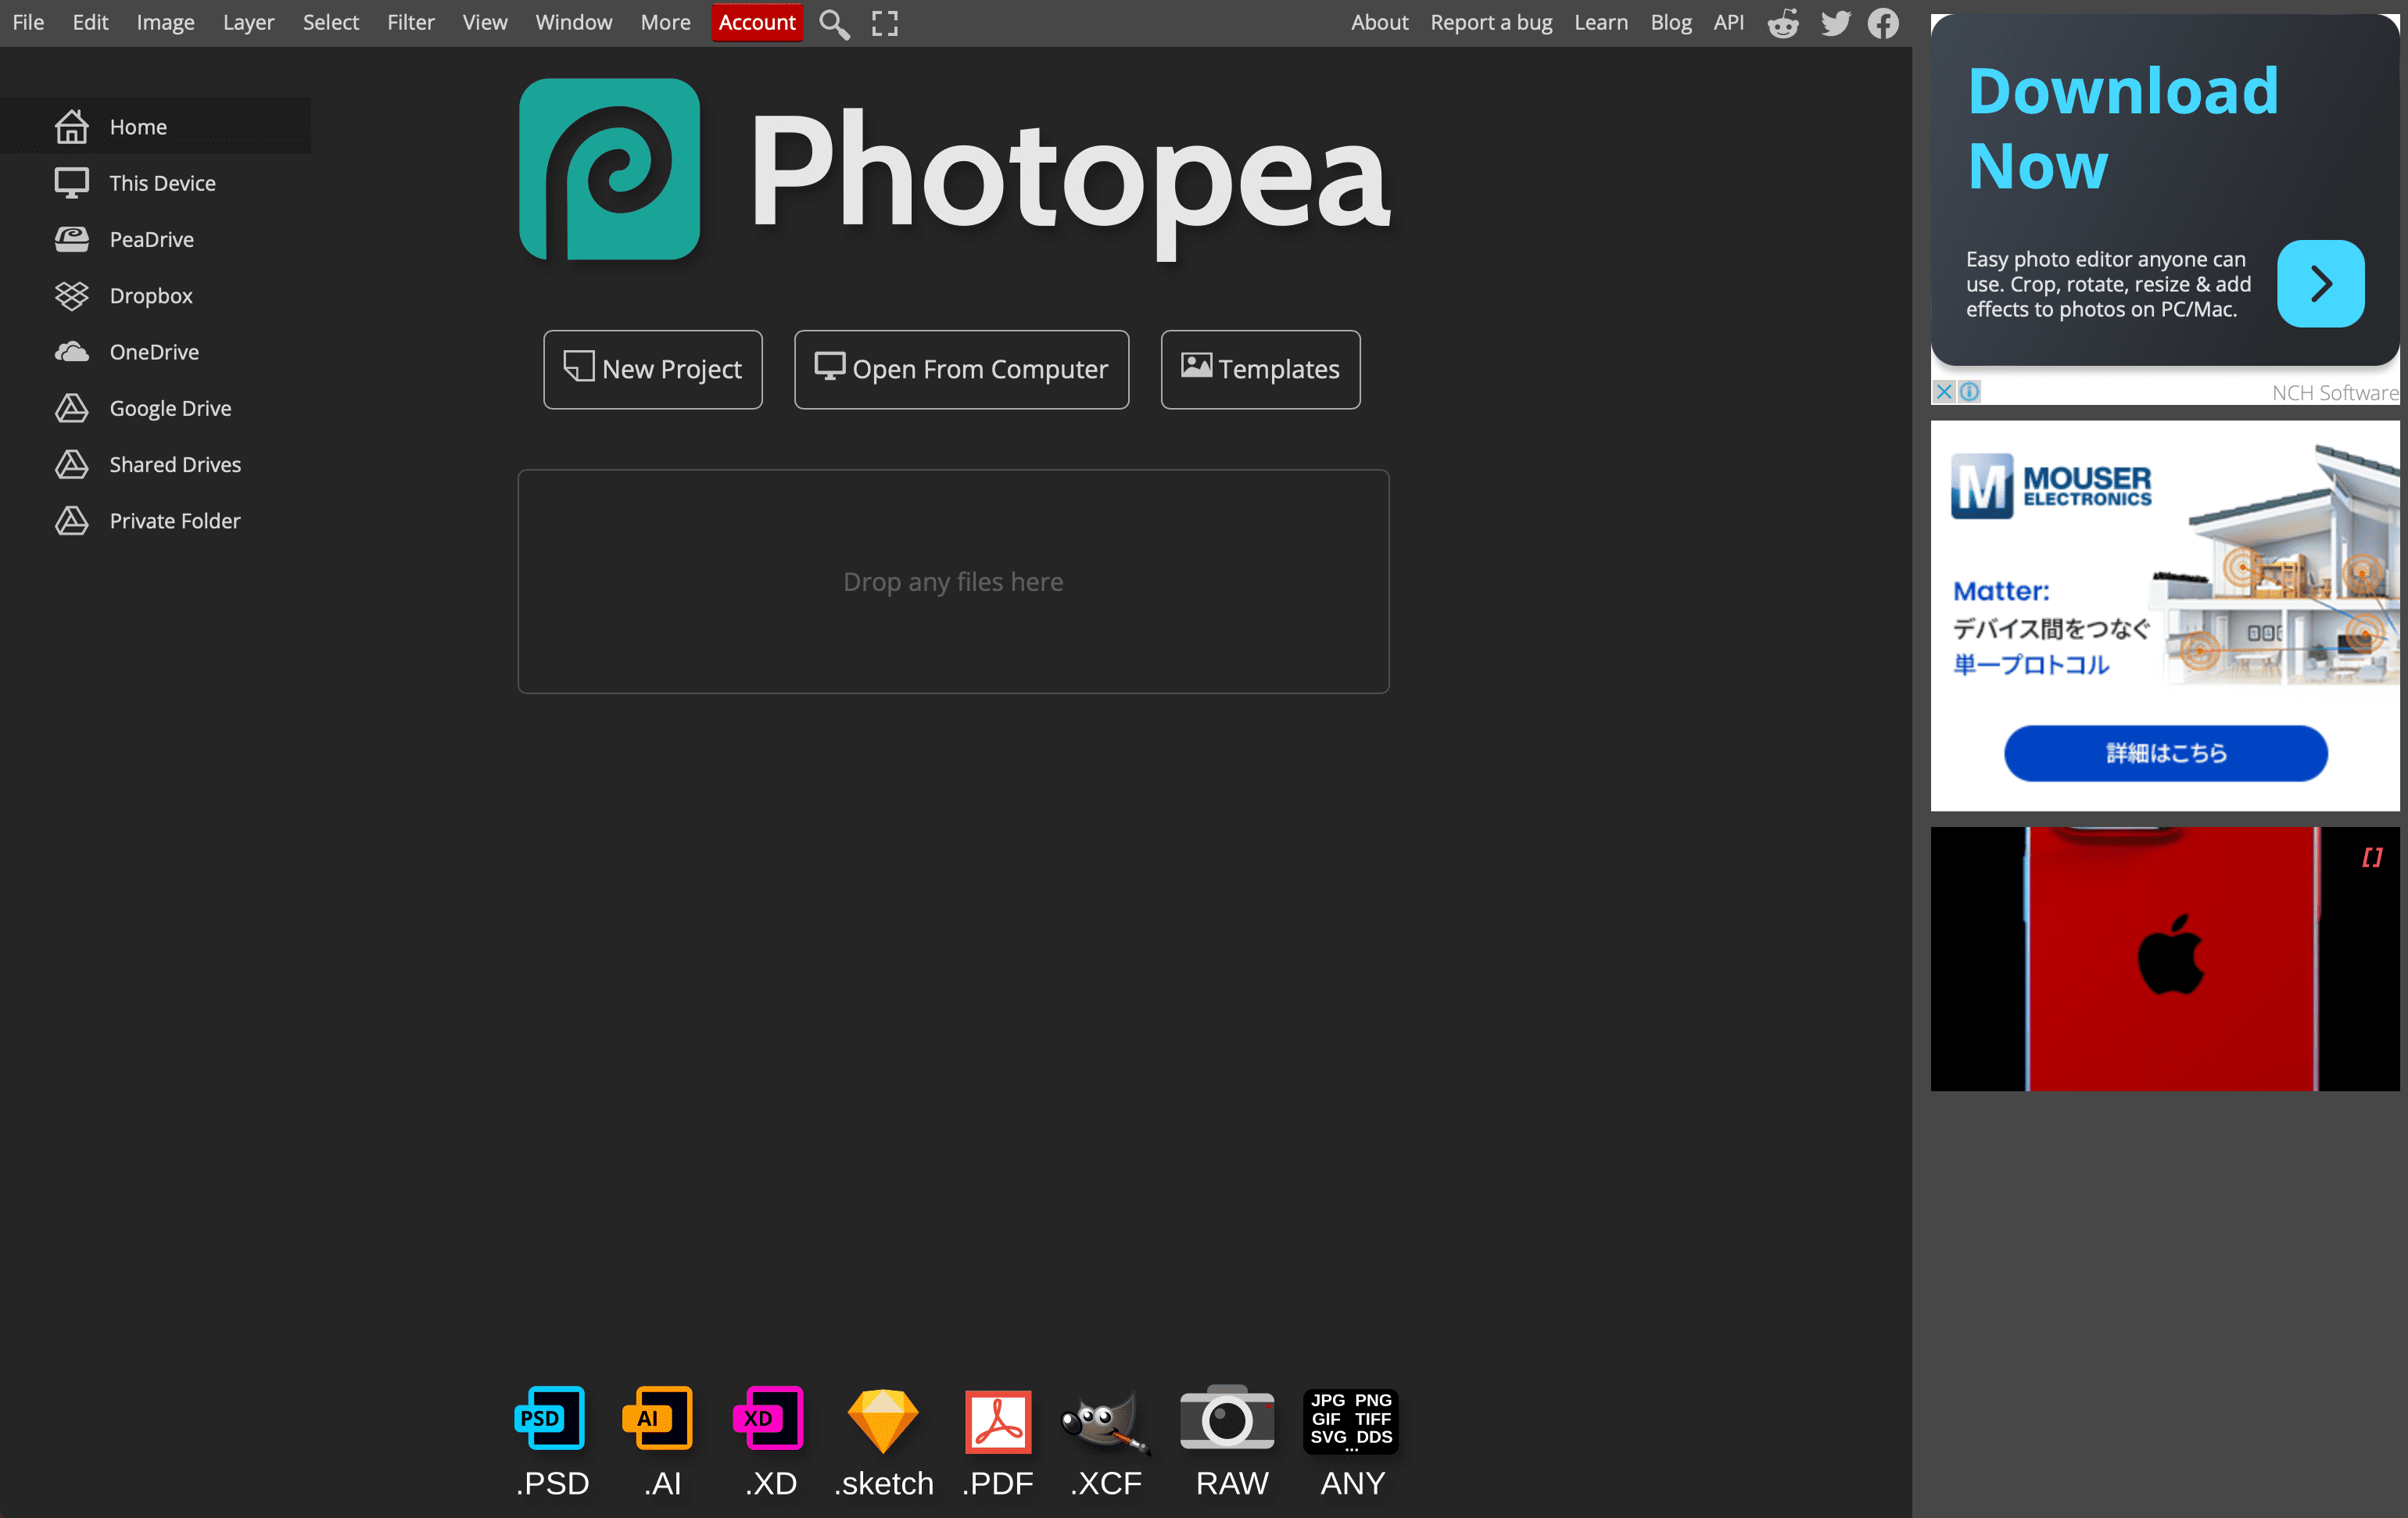
Task: Click the New Project button
Action: [653, 369]
